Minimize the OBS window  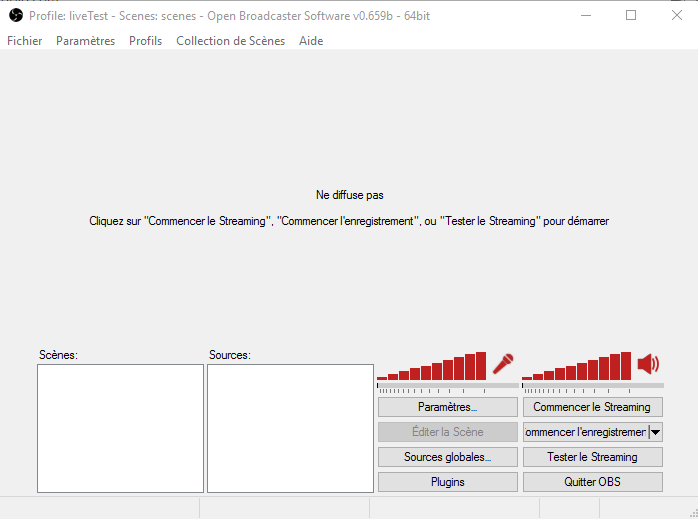[586, 16]
